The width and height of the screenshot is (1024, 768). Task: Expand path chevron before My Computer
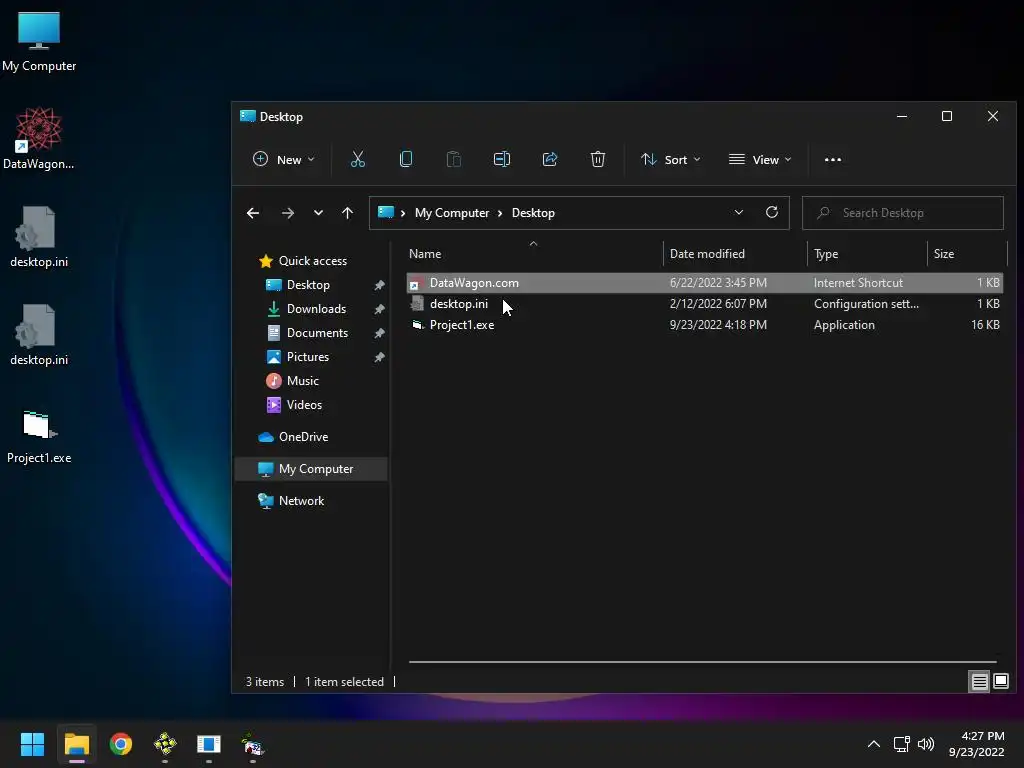pos(403,213)
